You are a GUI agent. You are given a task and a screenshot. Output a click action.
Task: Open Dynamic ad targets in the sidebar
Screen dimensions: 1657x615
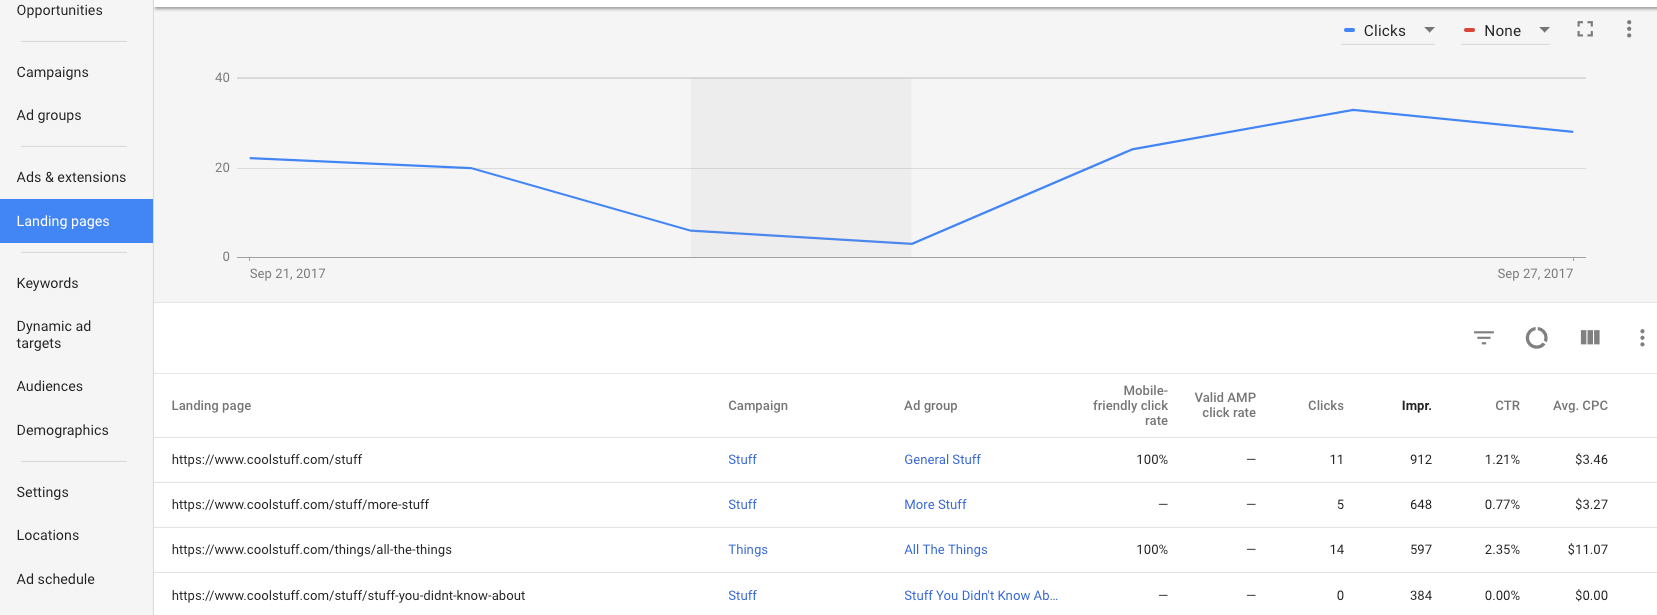[x=54, y=334]
